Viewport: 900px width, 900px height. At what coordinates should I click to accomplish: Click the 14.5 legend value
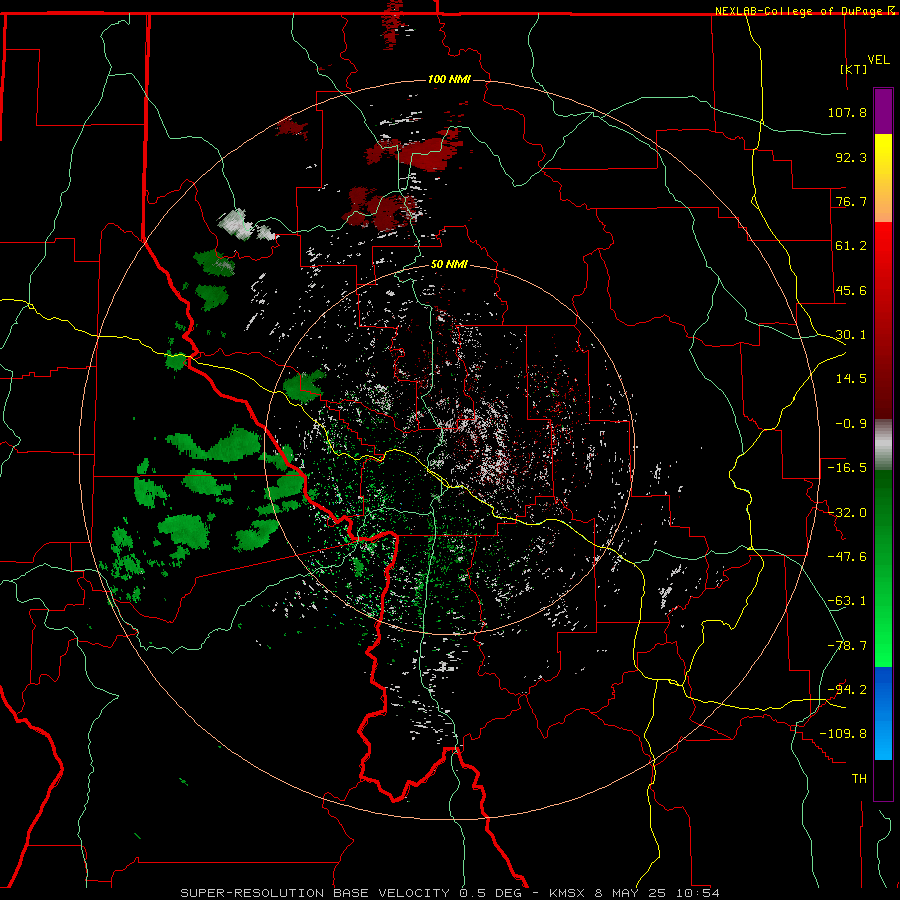(851, 379)
